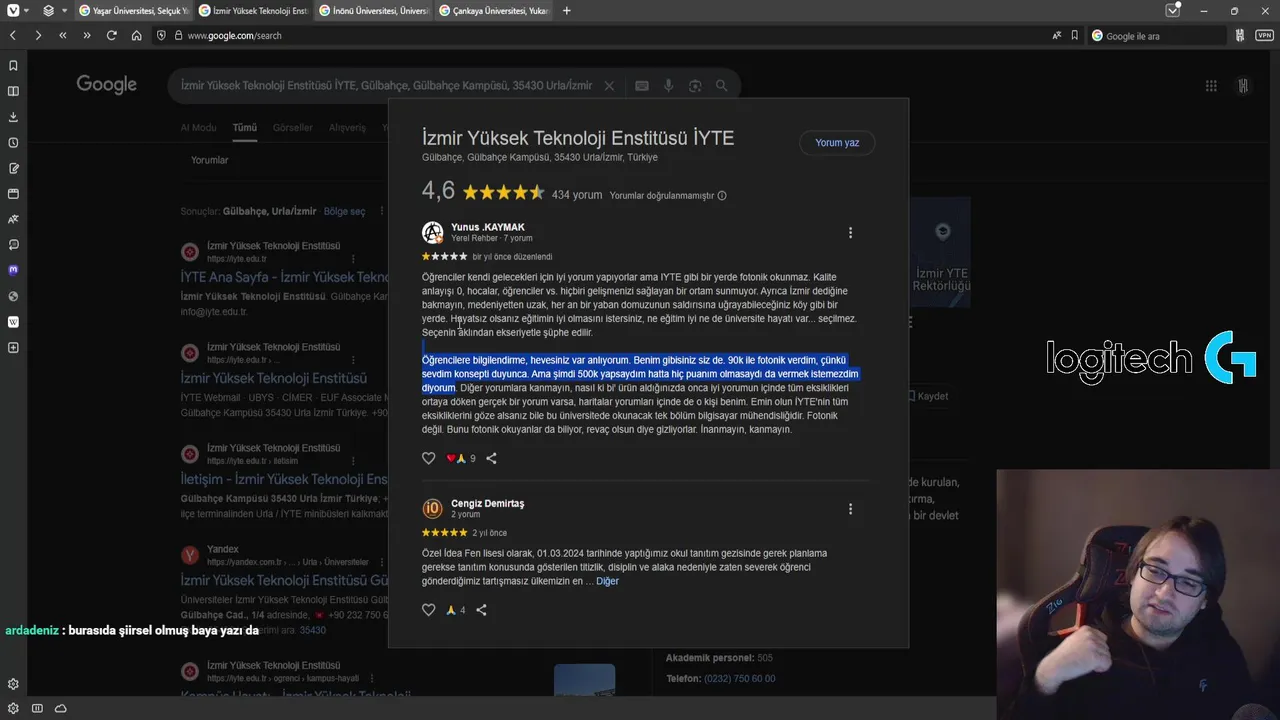This screenshot has width=1280, height=720.
Task: Click the Yorum yaz button
Action: [x=837, y=143]
